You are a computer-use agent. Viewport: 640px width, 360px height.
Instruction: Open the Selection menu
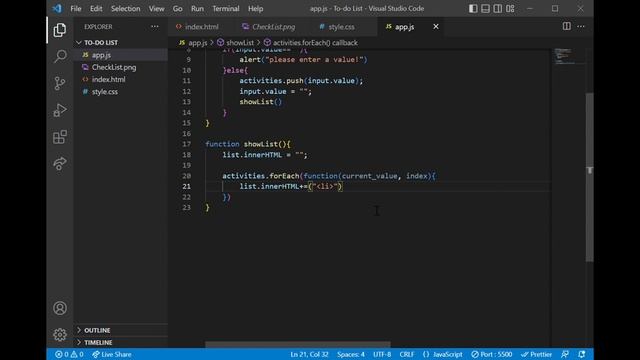pos(125,9)
